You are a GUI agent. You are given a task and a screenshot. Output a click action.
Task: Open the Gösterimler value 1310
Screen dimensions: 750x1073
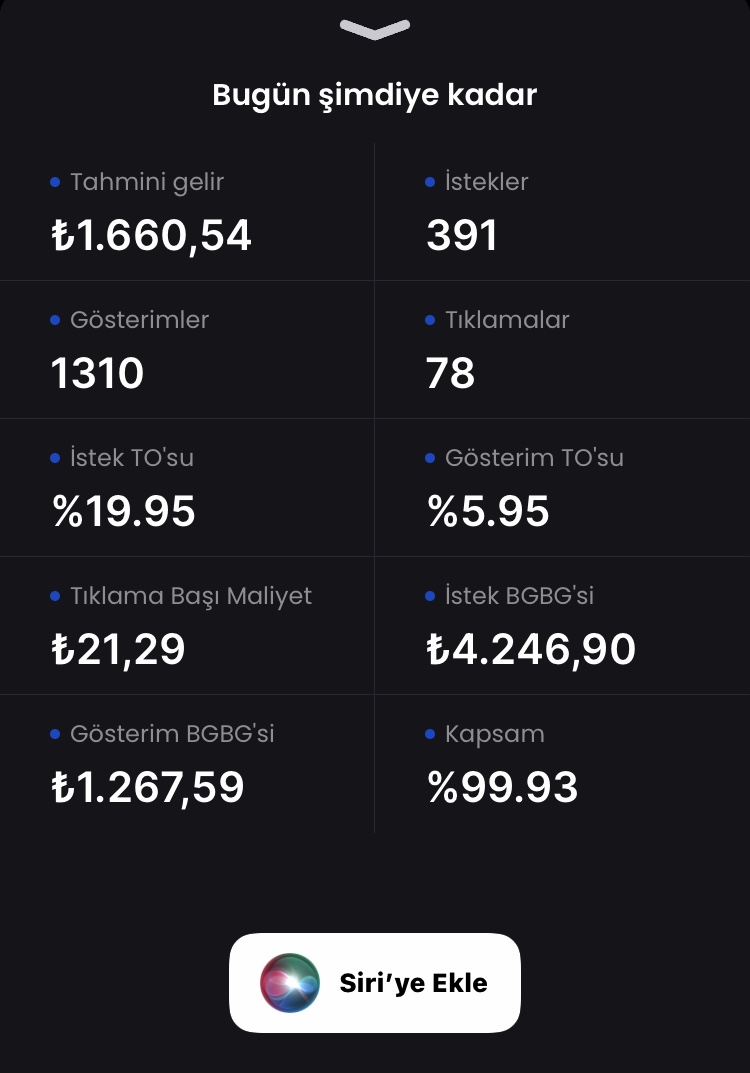[x=97, y=373]
